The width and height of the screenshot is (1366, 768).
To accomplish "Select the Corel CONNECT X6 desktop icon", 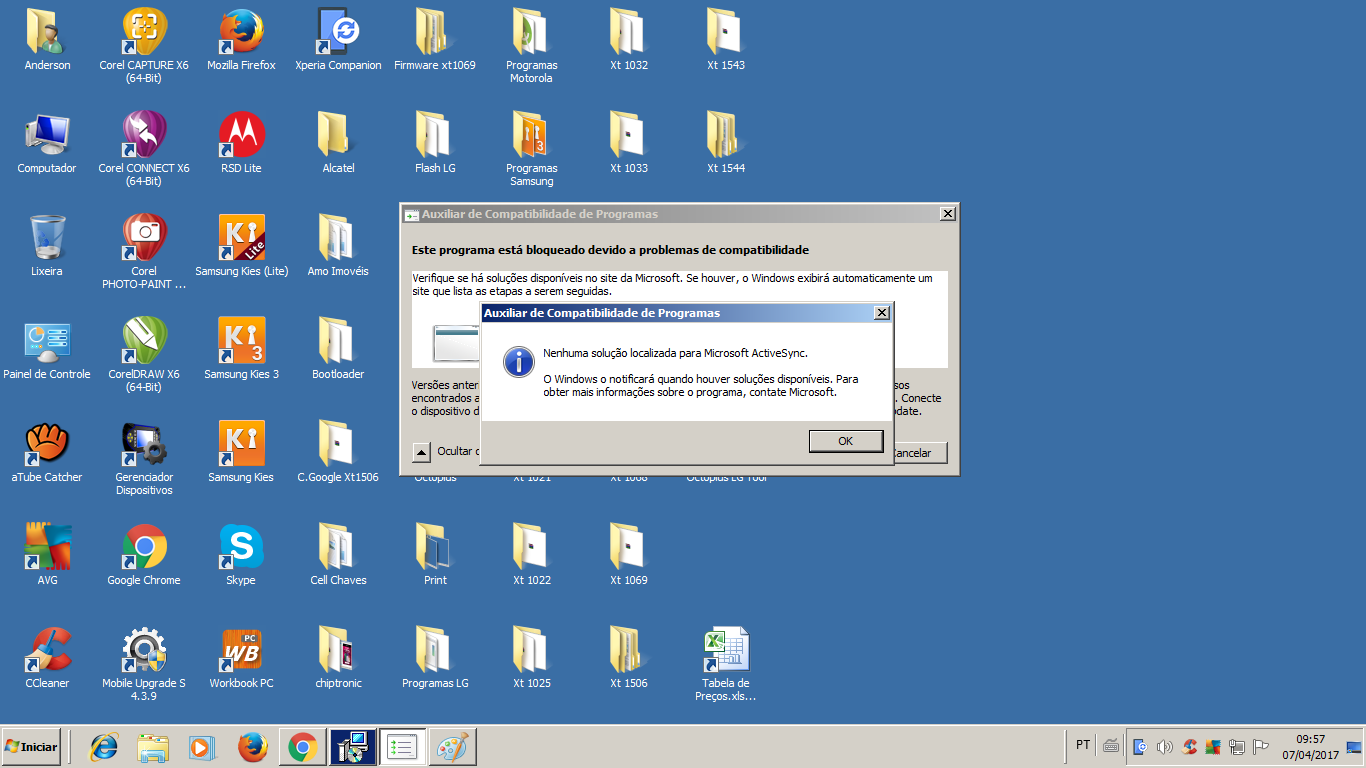I will click(144, 148).
